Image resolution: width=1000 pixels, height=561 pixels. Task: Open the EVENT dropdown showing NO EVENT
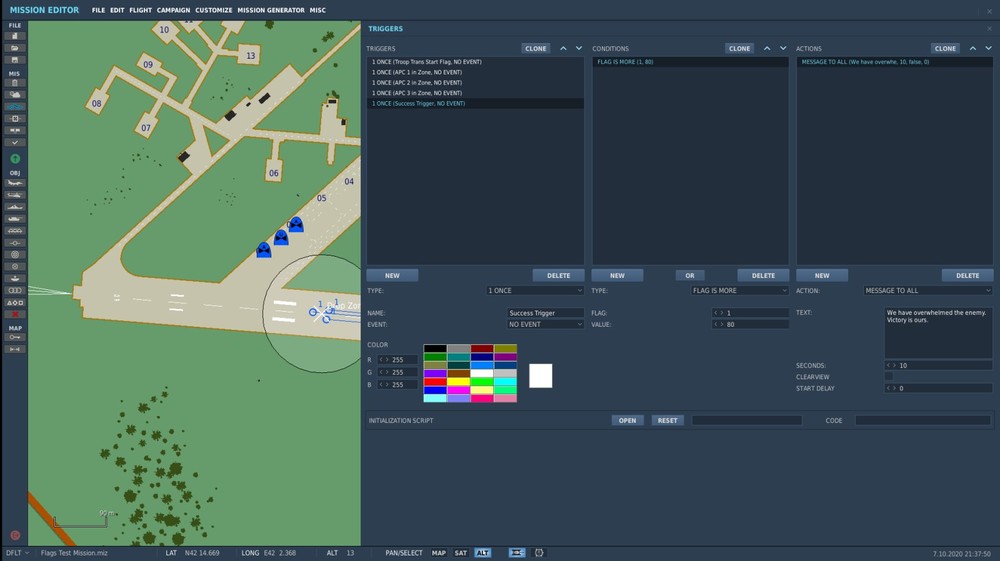tap(545, 325)
